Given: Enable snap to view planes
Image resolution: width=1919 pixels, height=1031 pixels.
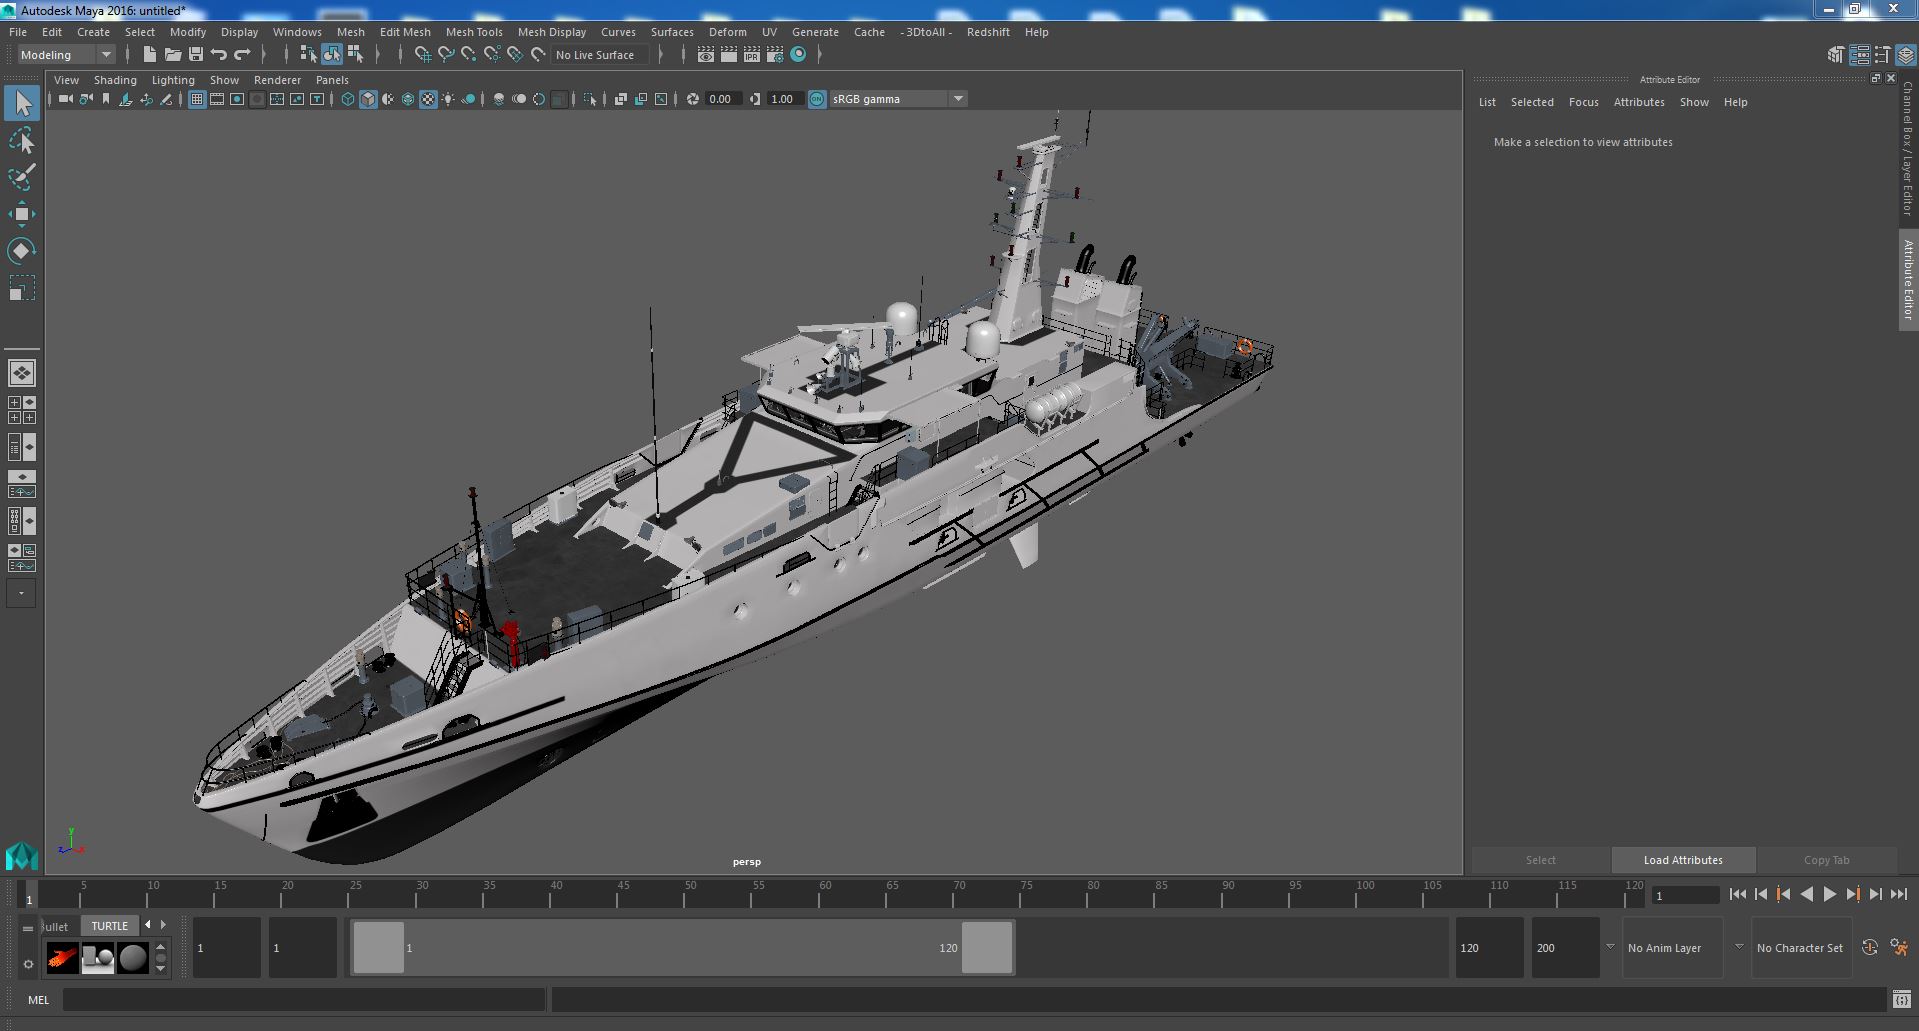Looking at the screenshot, I should point(515,55).
